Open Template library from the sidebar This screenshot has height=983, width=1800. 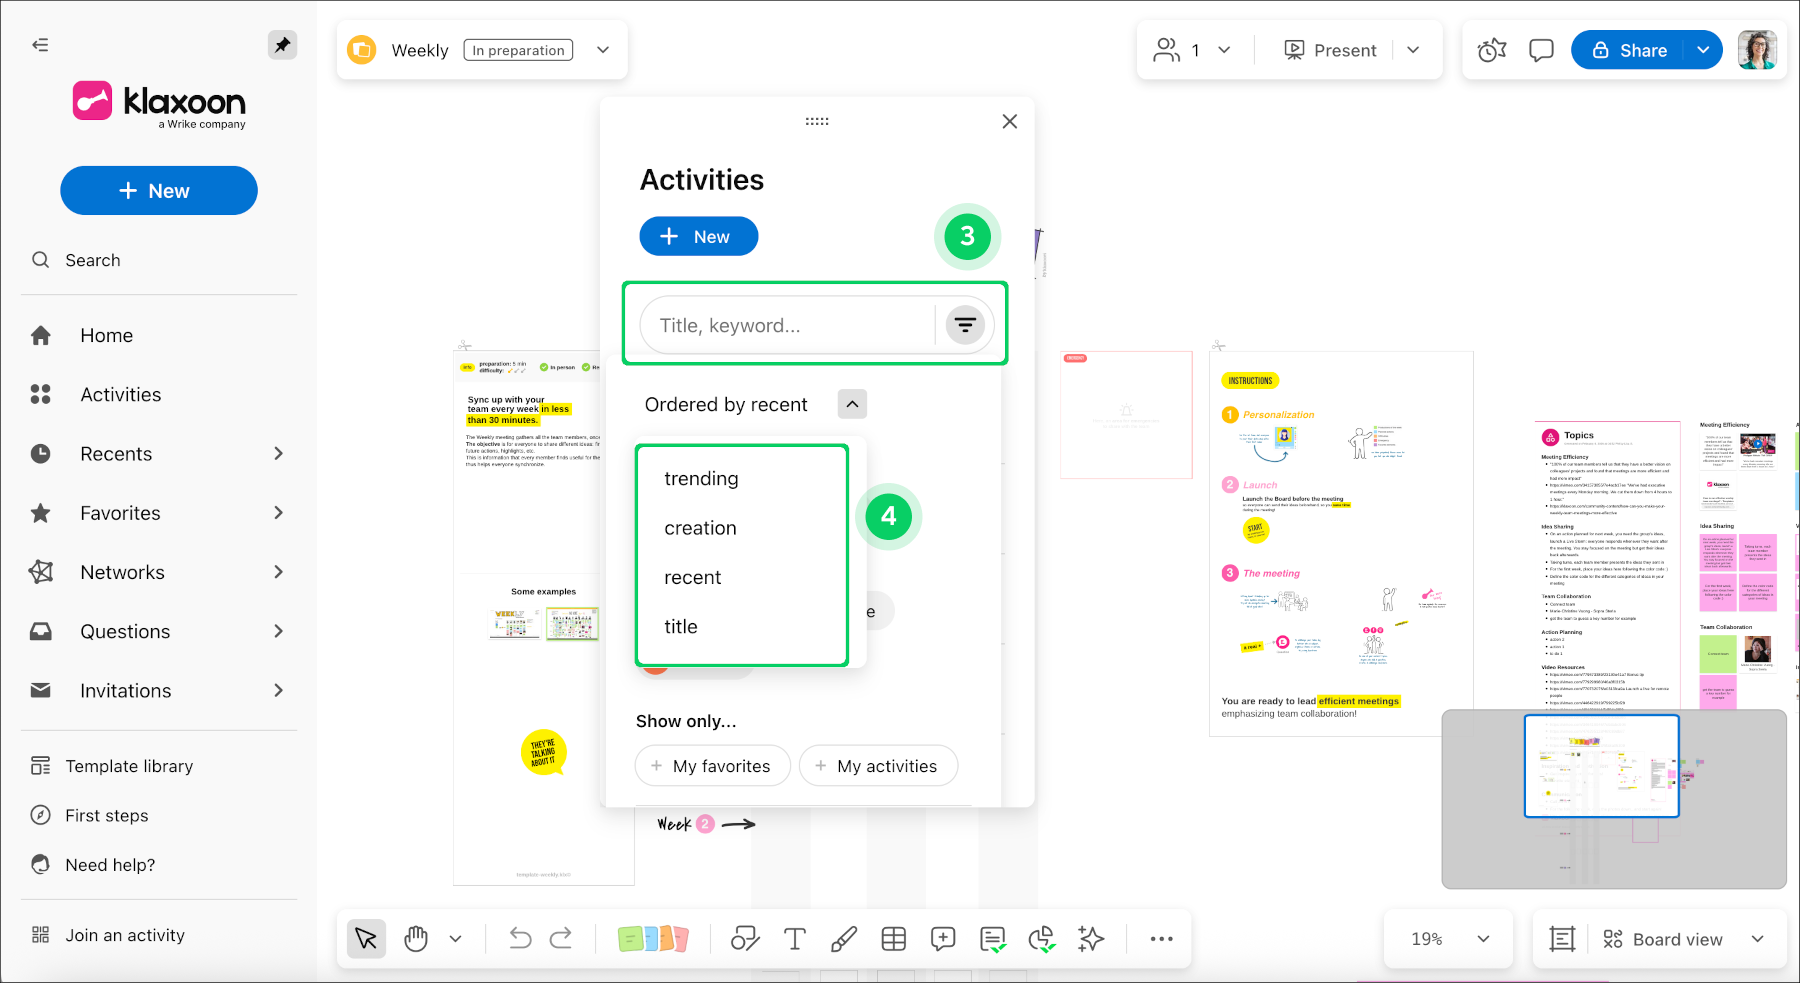pyautogui.click(x=128, y=765)
